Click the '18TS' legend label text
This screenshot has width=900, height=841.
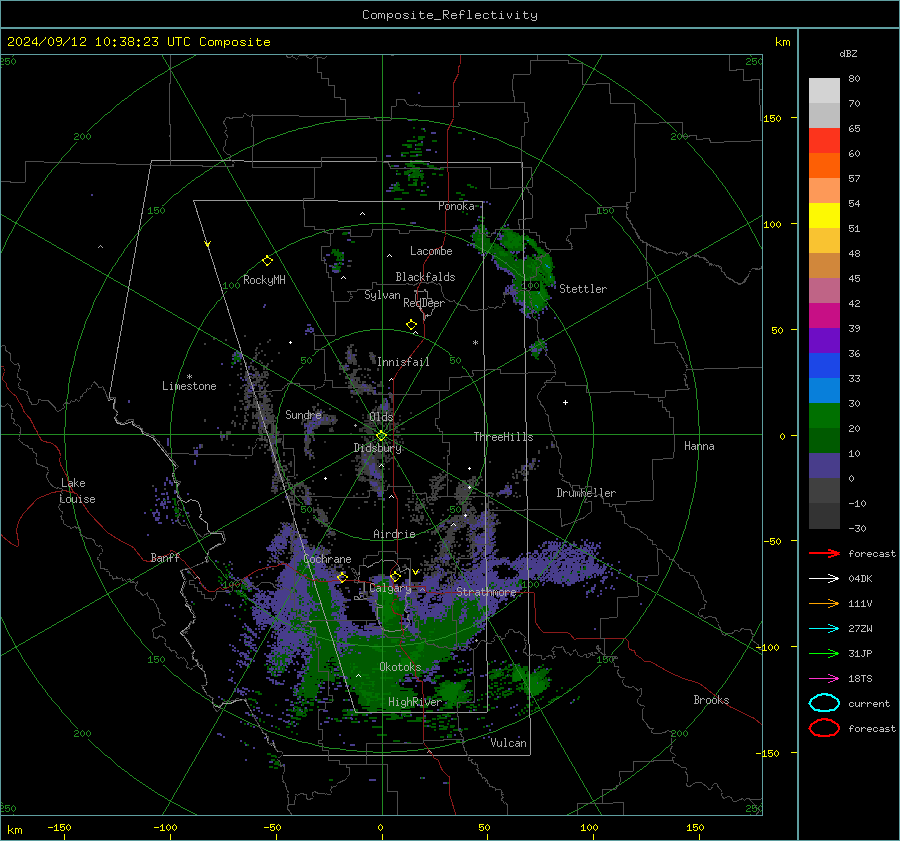pyautogui.click(x=860, y=679)
